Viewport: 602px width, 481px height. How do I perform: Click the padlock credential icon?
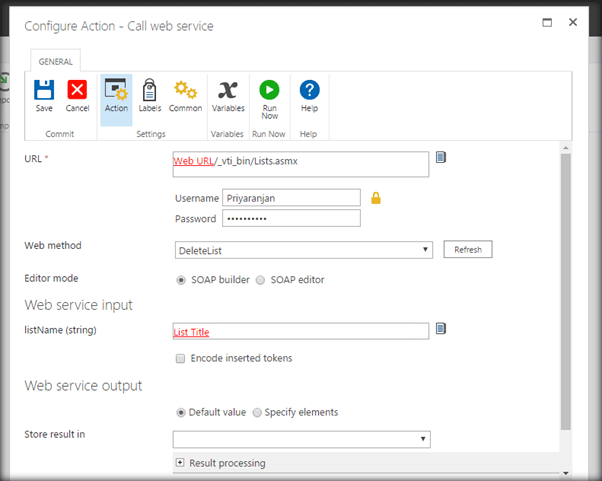click(376, 198)
